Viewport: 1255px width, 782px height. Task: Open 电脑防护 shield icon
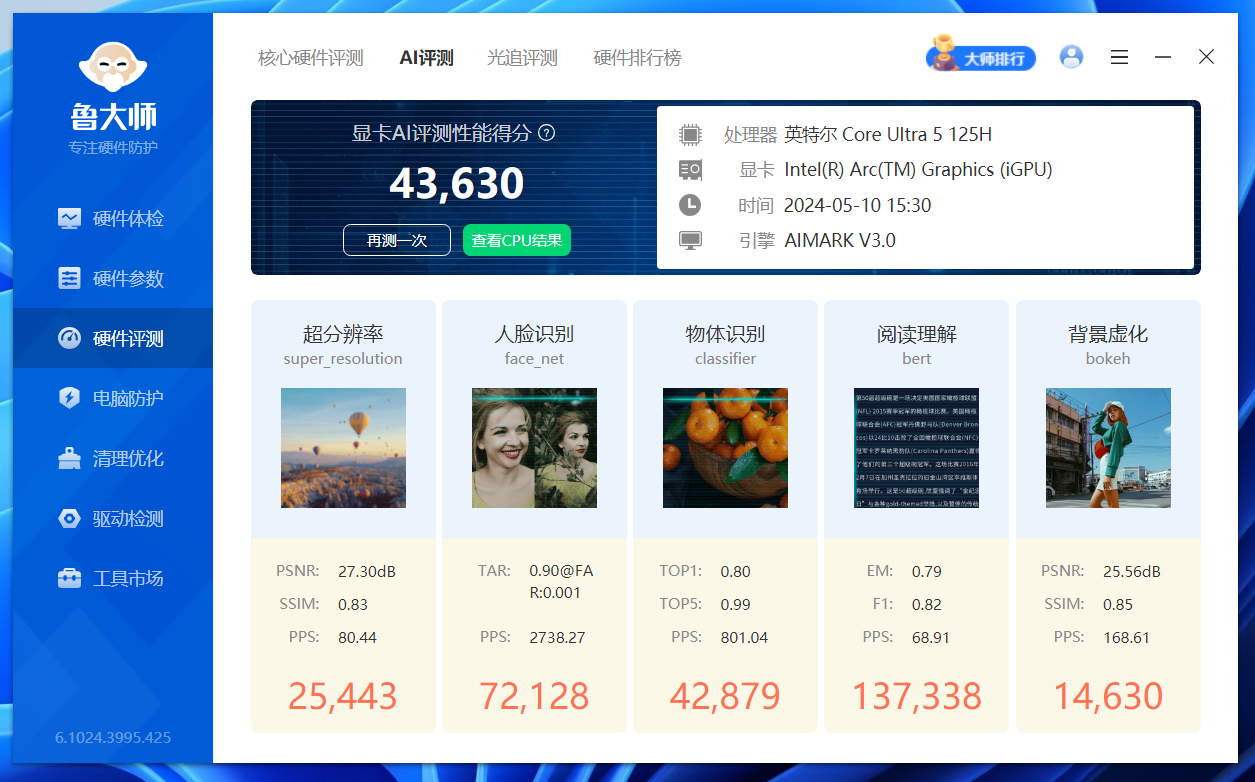click(x=69, y=398)
